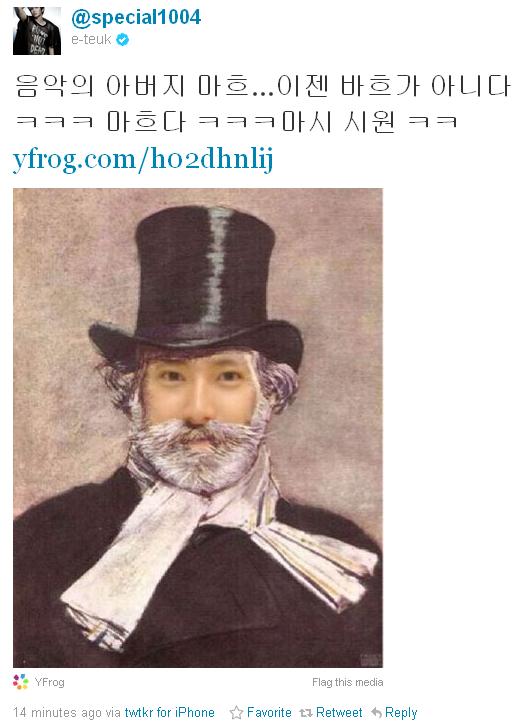Open the twtkr for iPhone link

pos(170,712)
